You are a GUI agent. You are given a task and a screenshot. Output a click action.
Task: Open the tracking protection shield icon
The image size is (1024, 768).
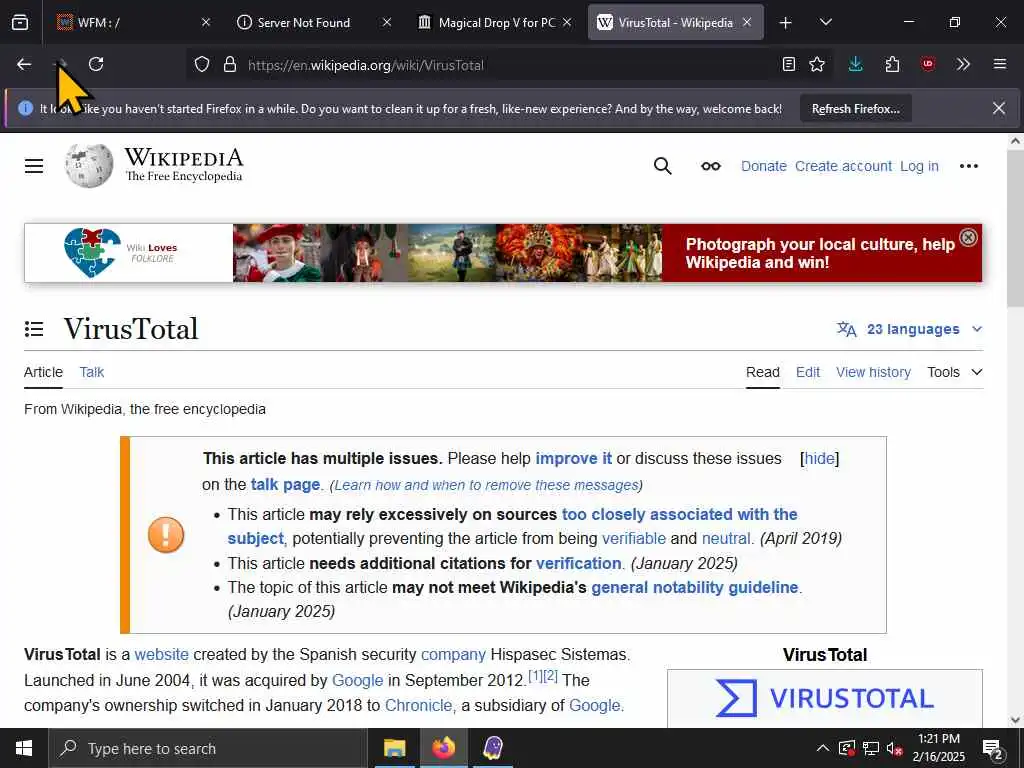(x=202, y=64)
